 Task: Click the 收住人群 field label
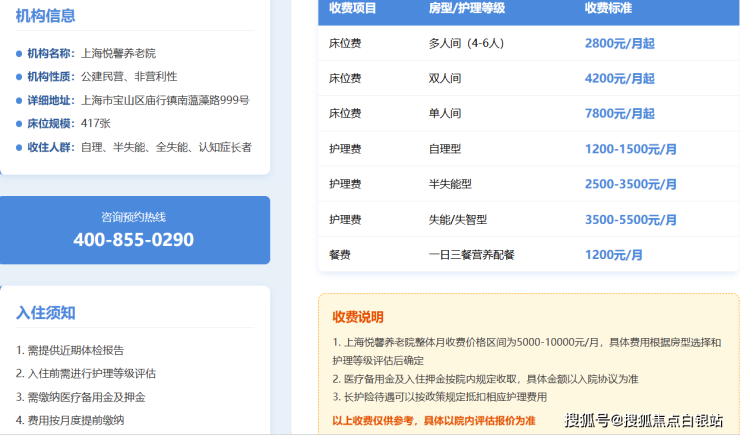click(51, 147)
